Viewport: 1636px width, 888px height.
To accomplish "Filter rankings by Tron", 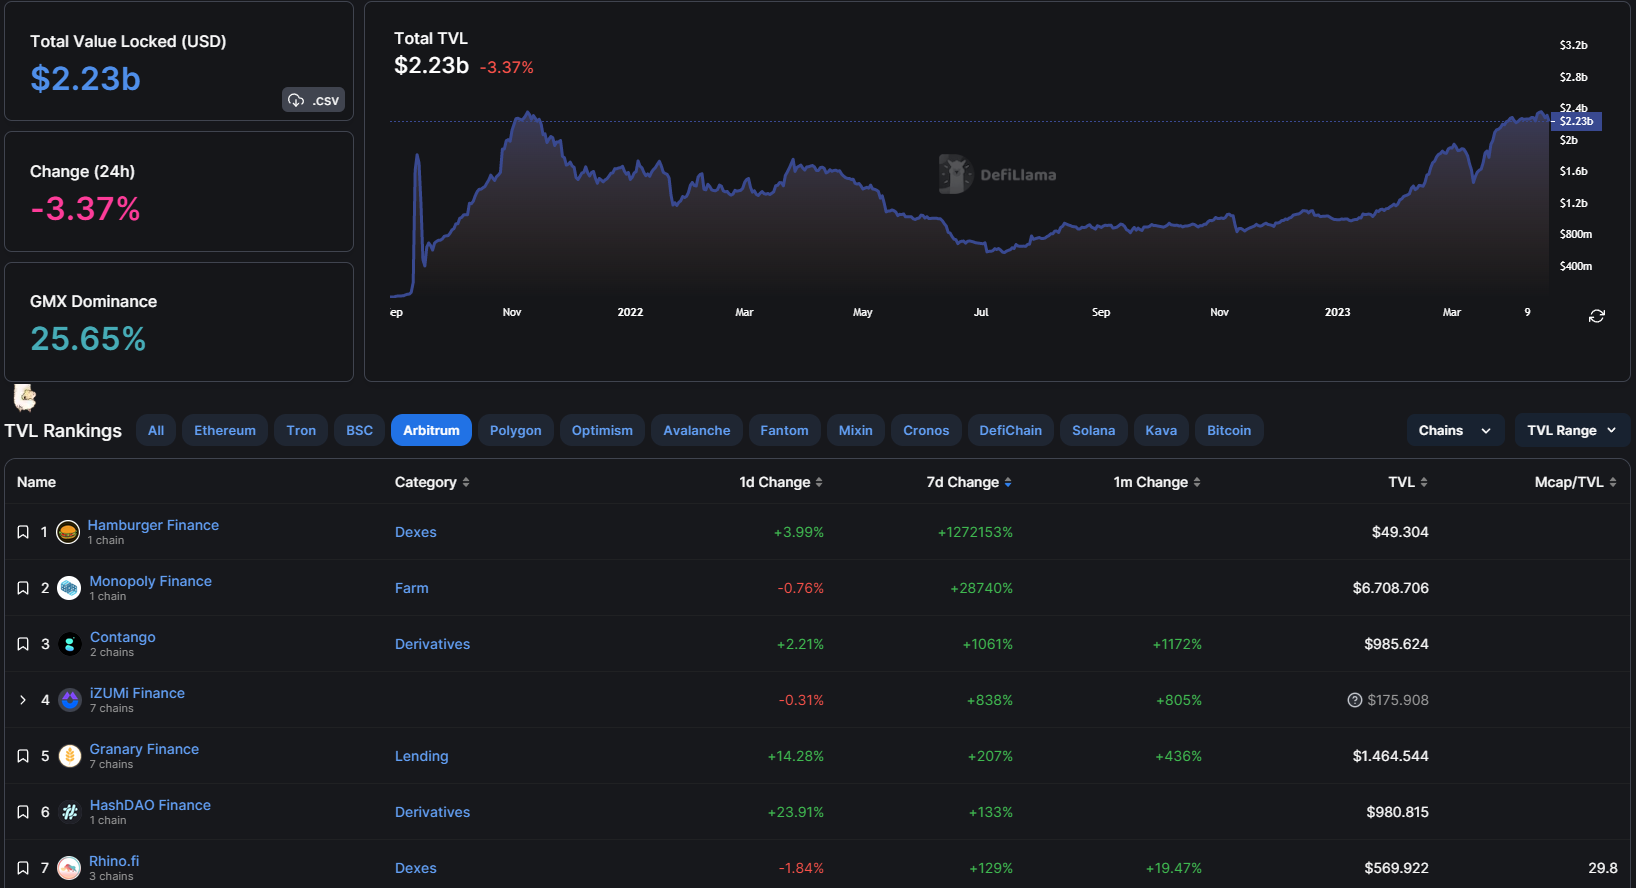I will [x=301, y=430].
